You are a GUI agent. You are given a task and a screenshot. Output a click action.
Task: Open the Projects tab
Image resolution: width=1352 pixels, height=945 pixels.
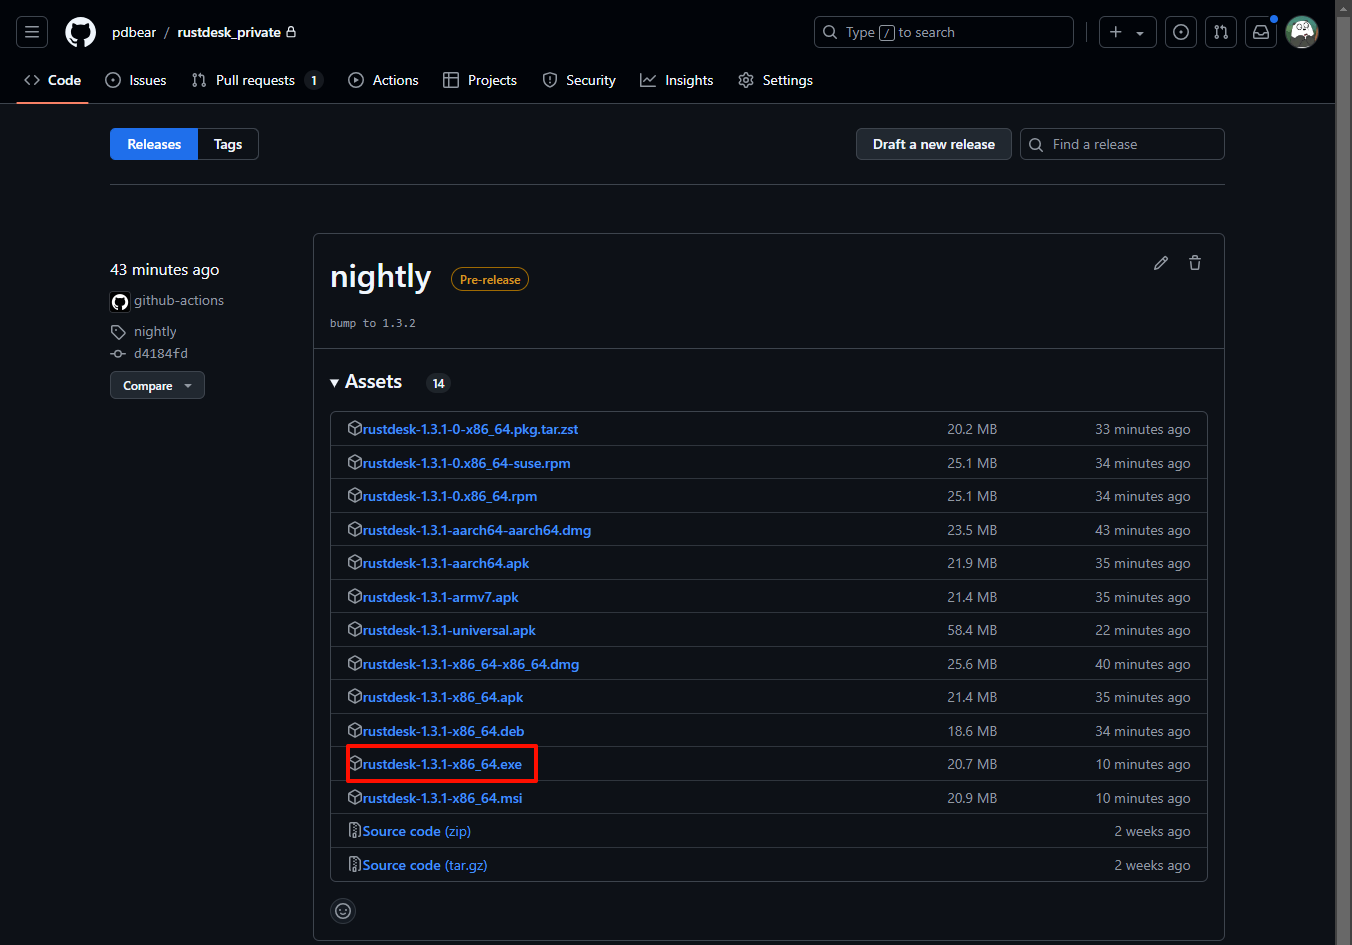pos(480,80)
